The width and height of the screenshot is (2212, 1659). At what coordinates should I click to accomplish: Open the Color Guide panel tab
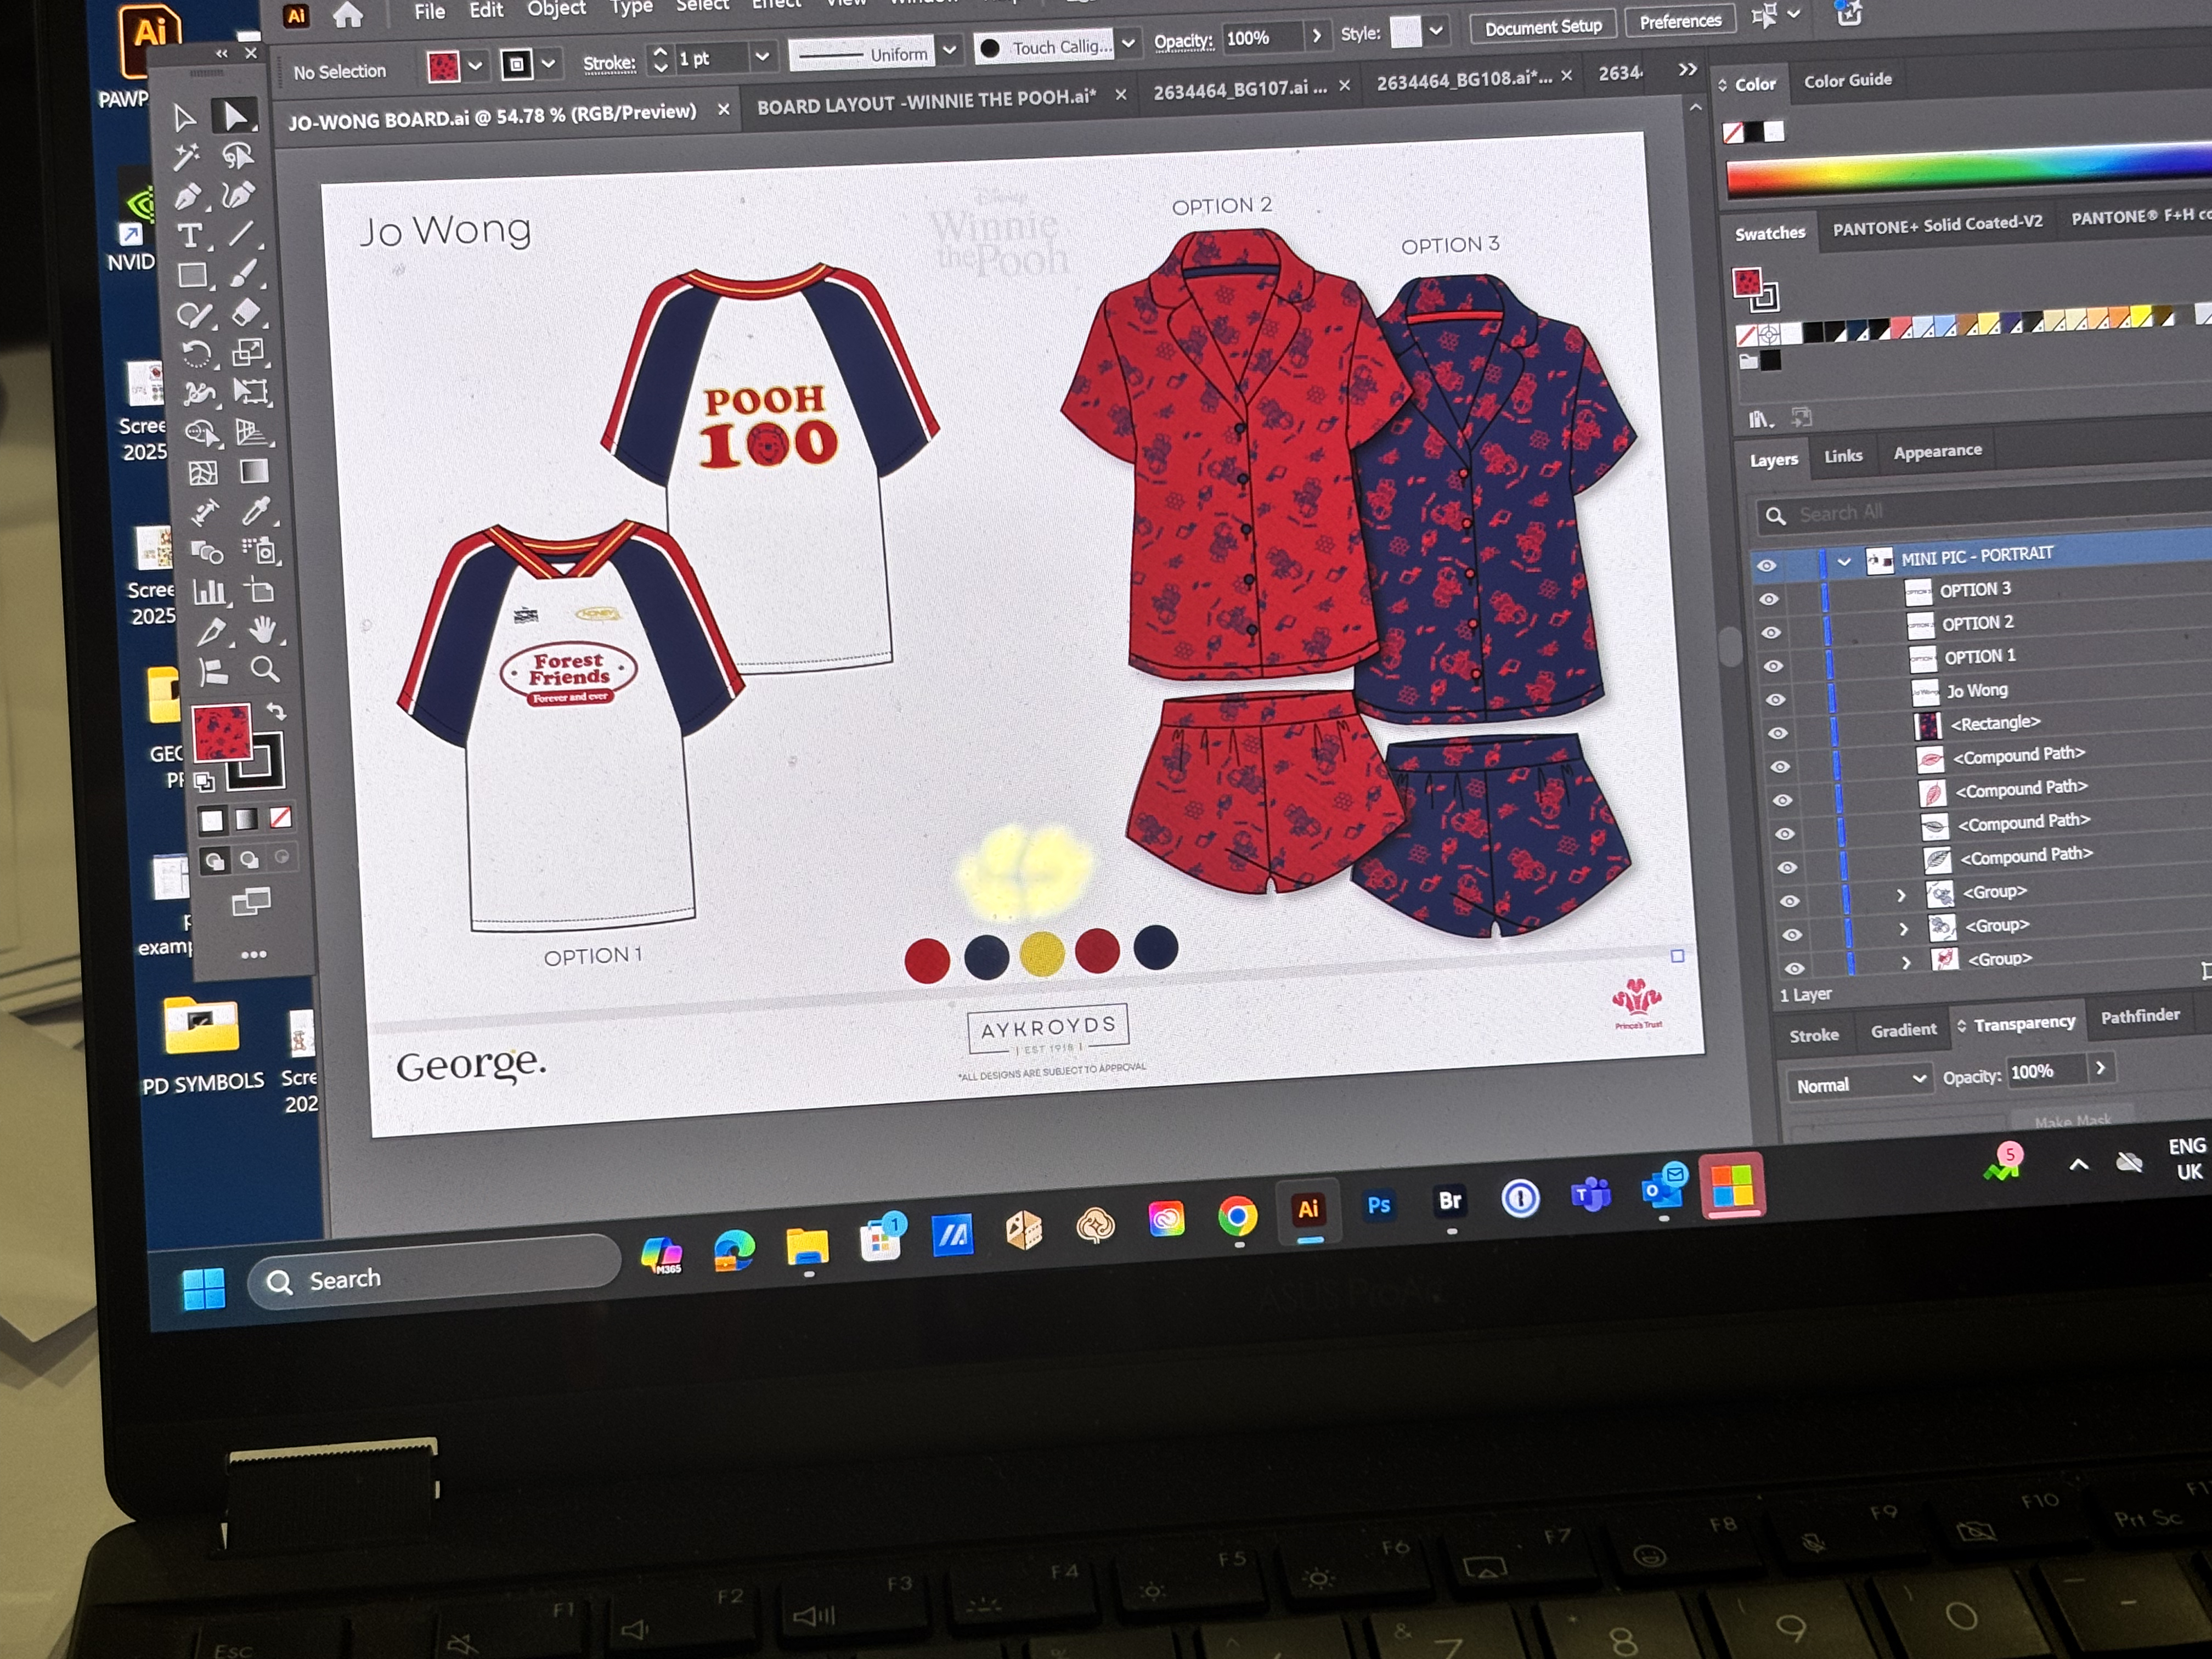1848,80
